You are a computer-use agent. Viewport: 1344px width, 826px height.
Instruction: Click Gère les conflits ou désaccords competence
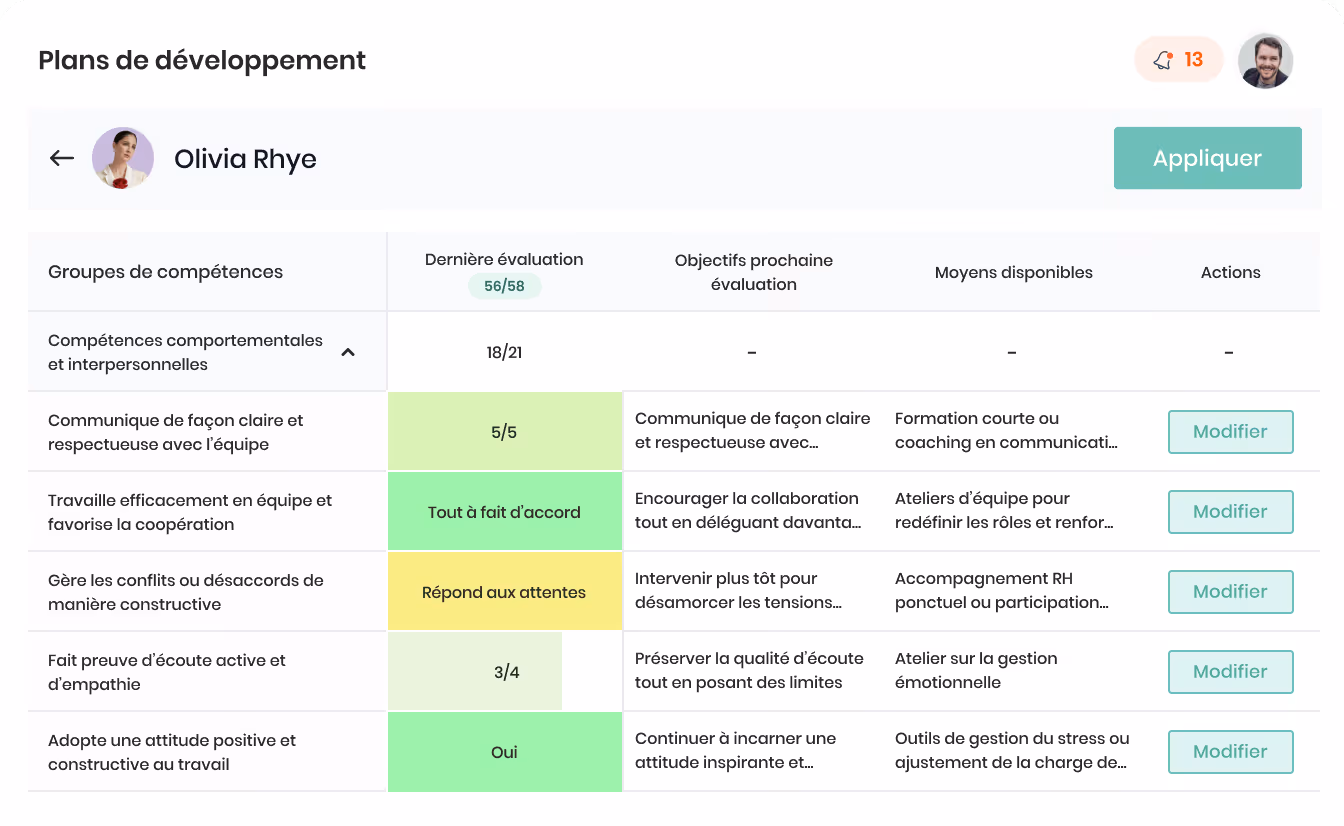(x=186, y=592)
